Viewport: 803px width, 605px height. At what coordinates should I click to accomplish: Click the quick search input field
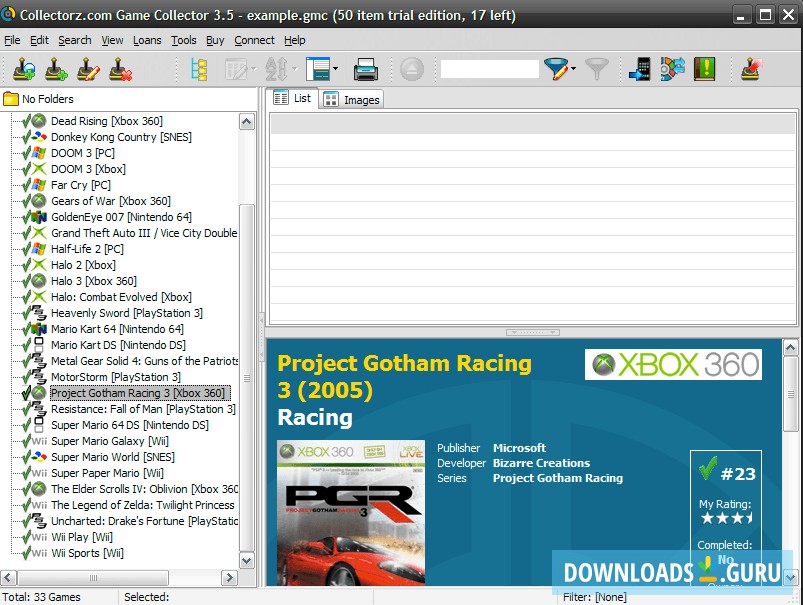tap(489, 69)
